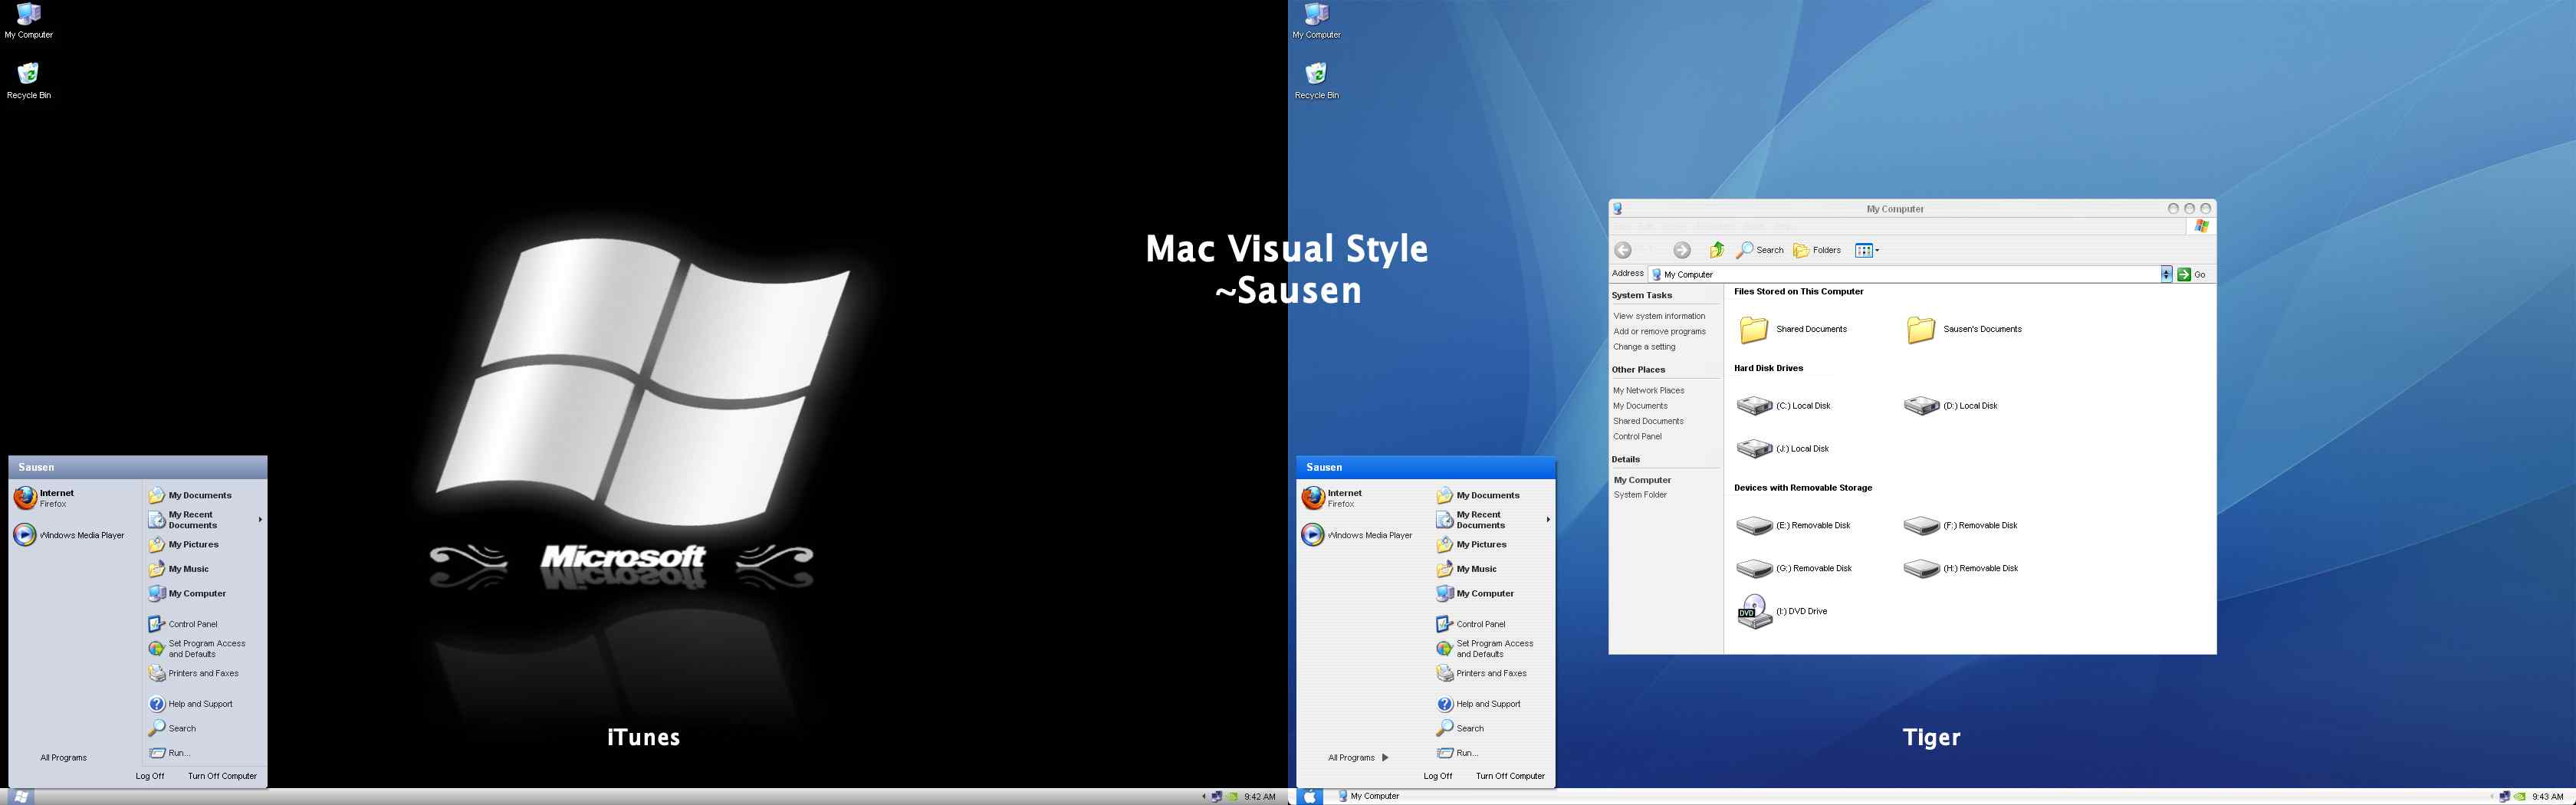Click Log Off in Tiger start menu

1438,776
